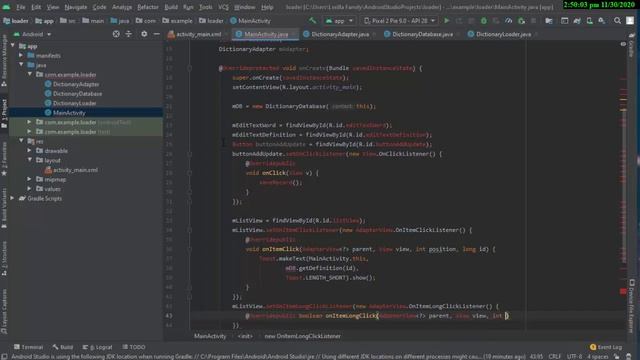Viewport: 640px width, 360px height.
Task: Start debugging with the green bug icon
Action: pyautogui.click(x=484, y=21)
